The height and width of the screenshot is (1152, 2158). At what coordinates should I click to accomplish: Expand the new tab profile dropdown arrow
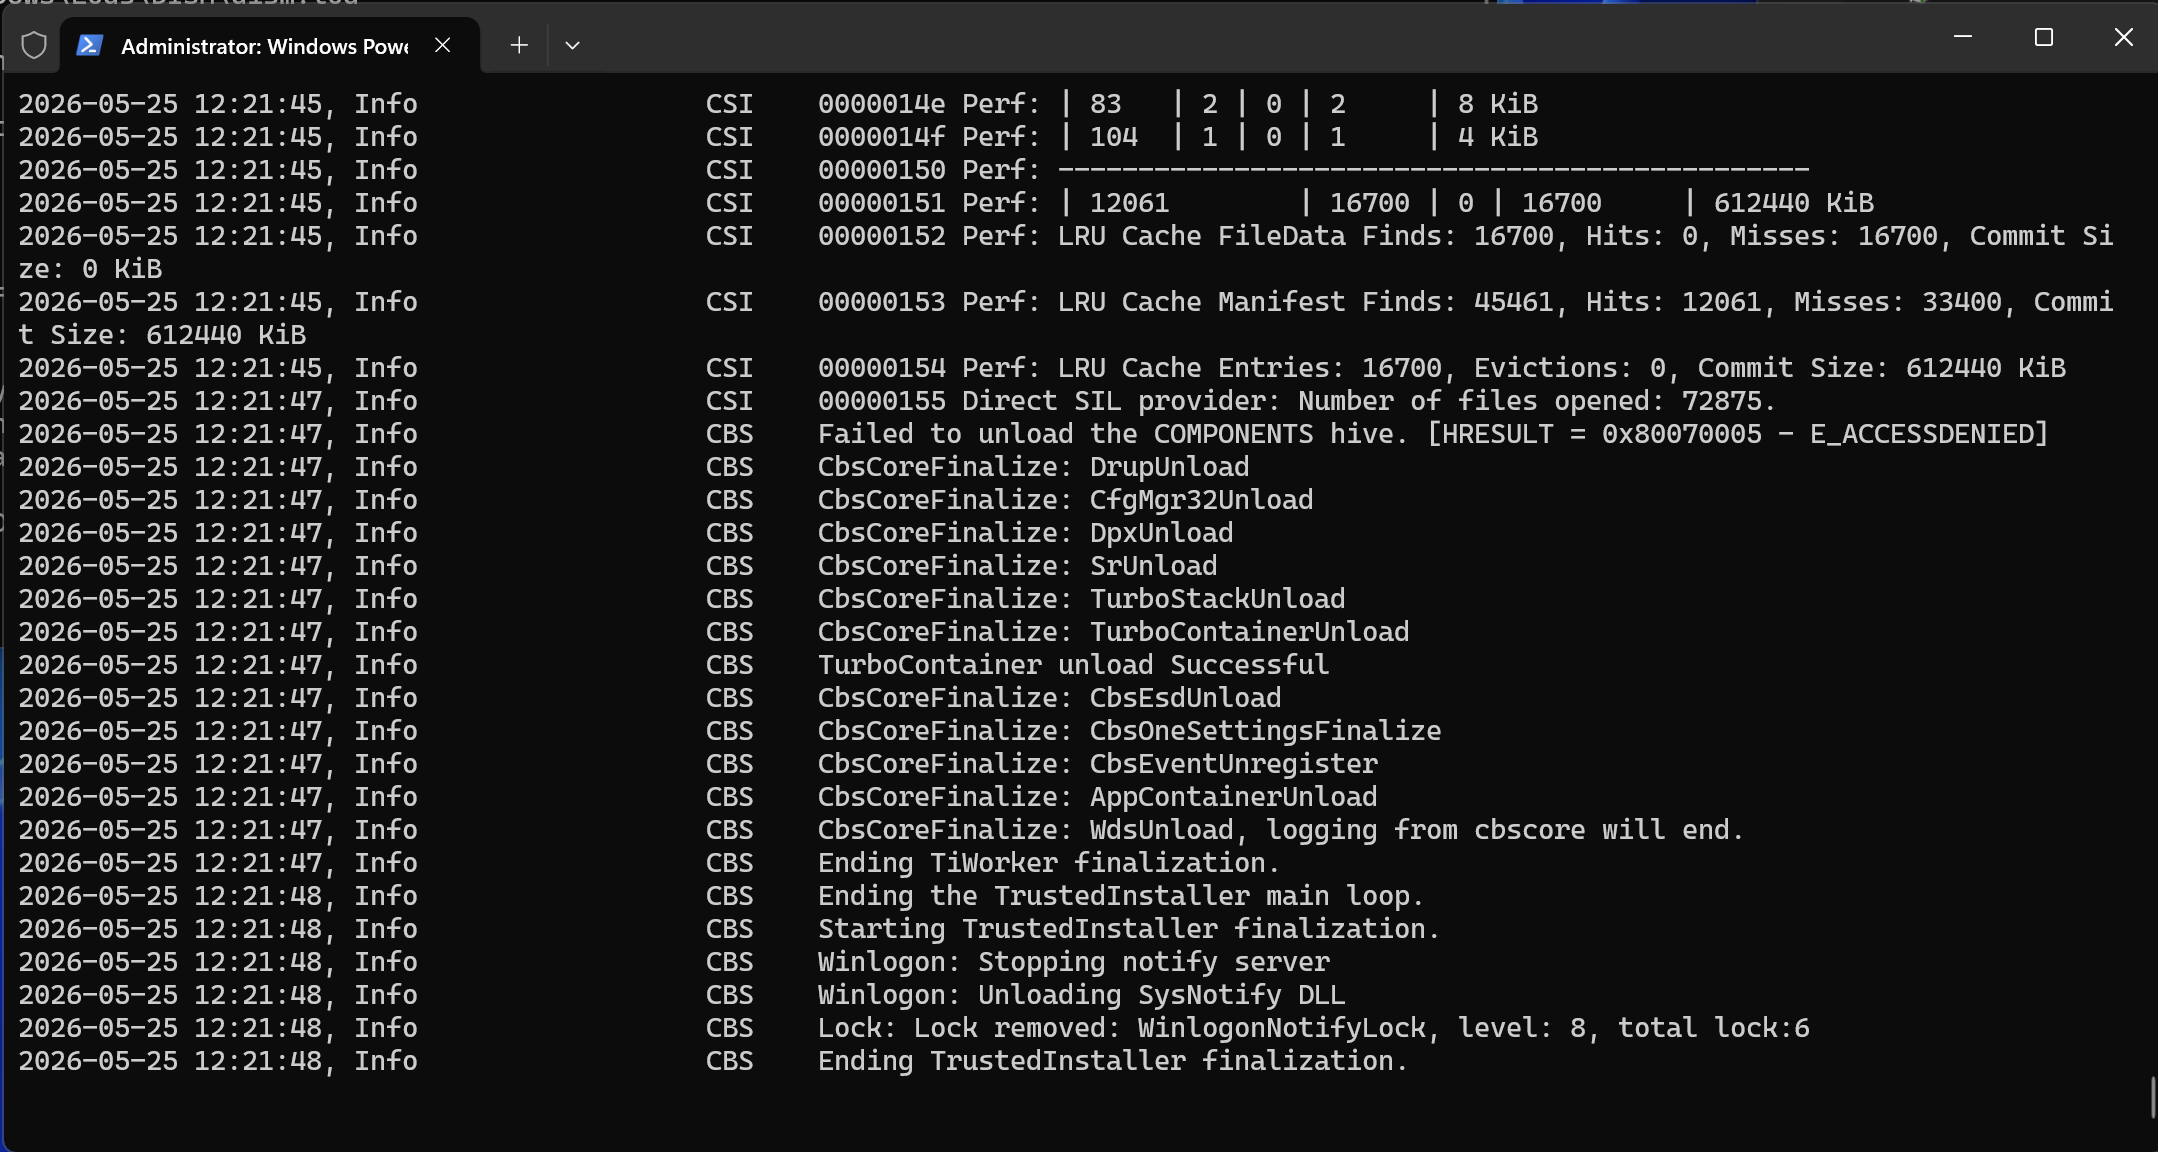pyautogui.click(x=572, y=45)
